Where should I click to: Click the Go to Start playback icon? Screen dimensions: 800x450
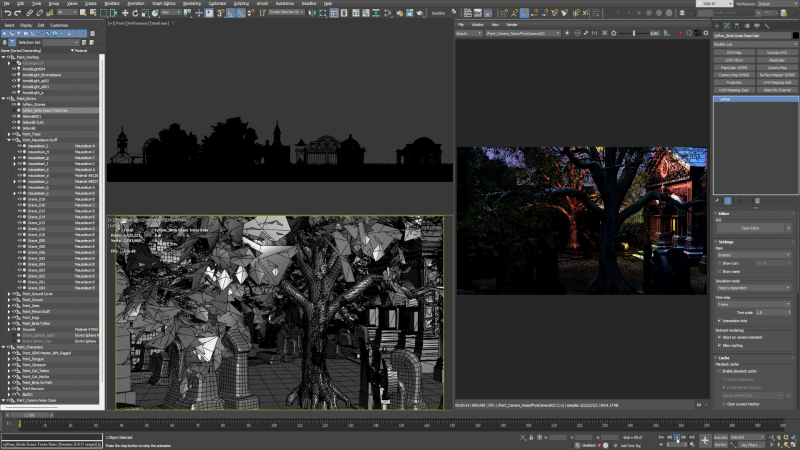pos(659,437)
